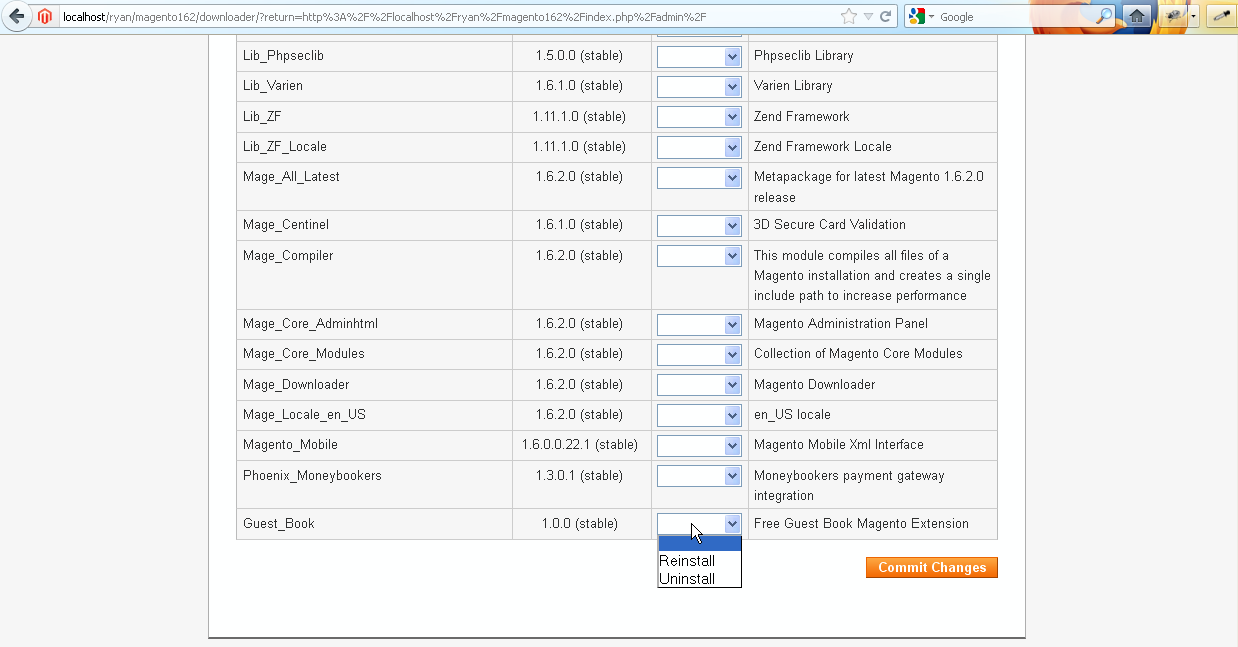The height and width of the screenshot is (647, 1238).
Task: Expand the Mage_Compiler action dropdown
Action: 698,256
